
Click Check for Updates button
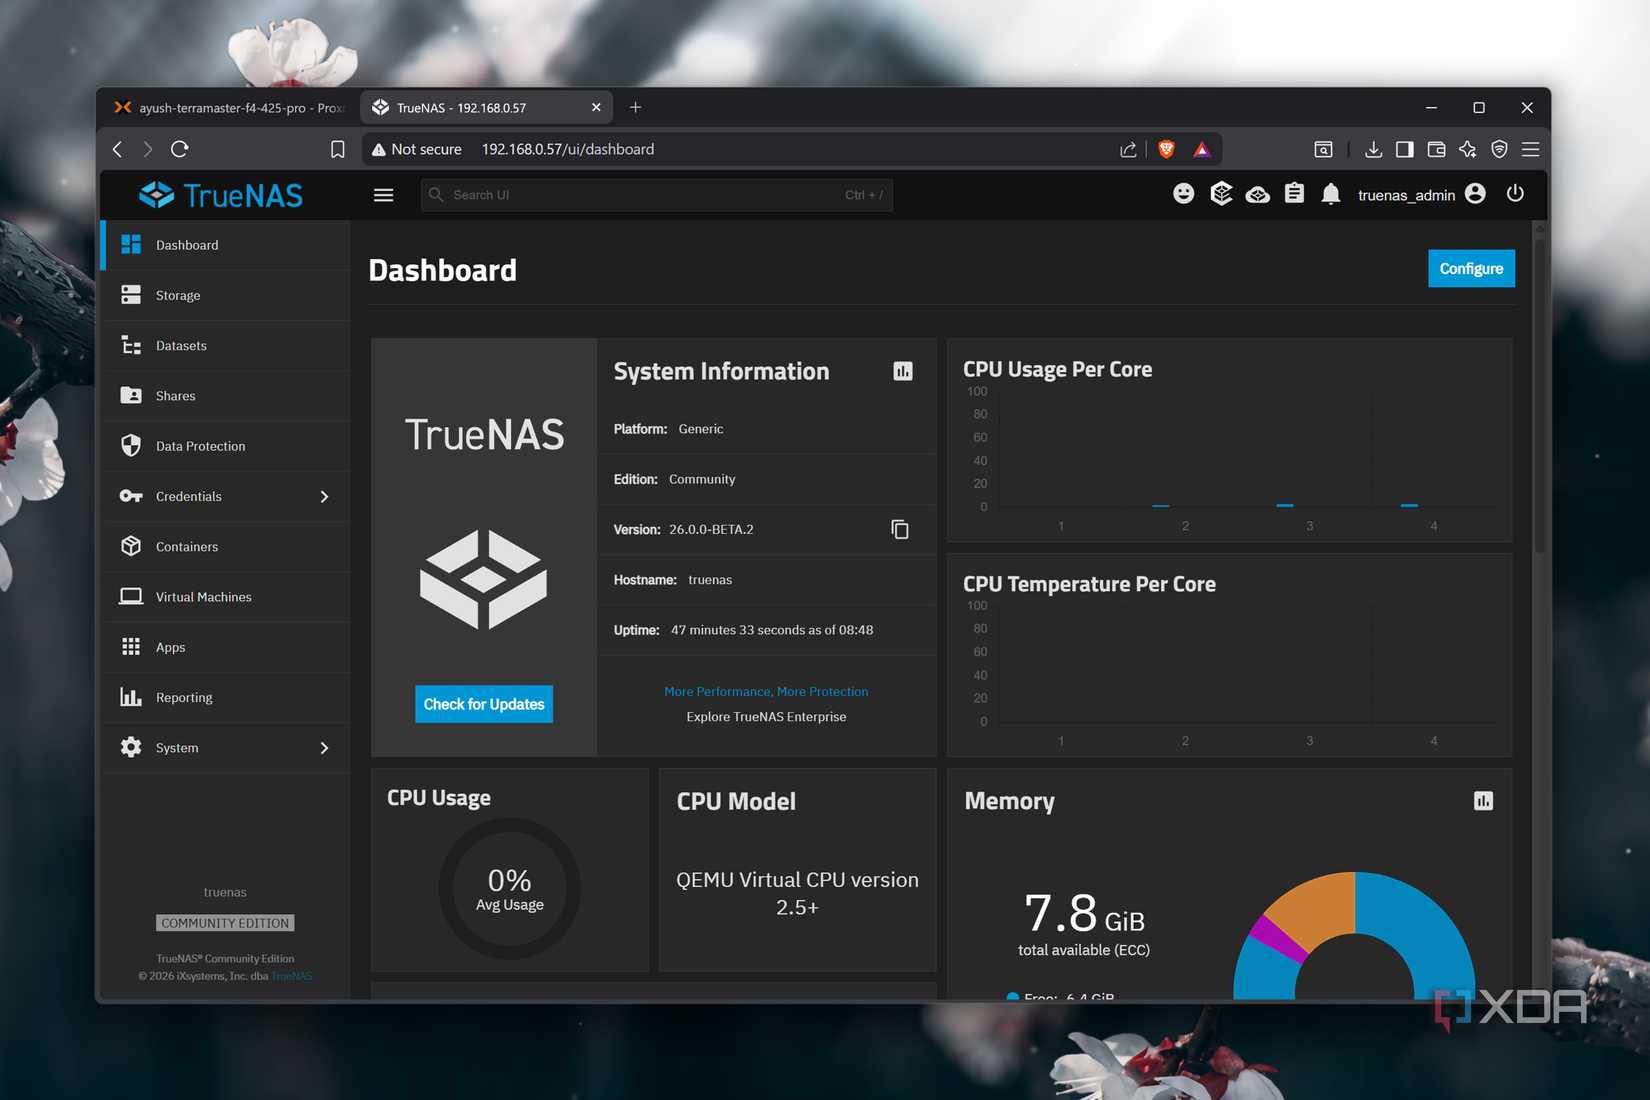(484, 704)
